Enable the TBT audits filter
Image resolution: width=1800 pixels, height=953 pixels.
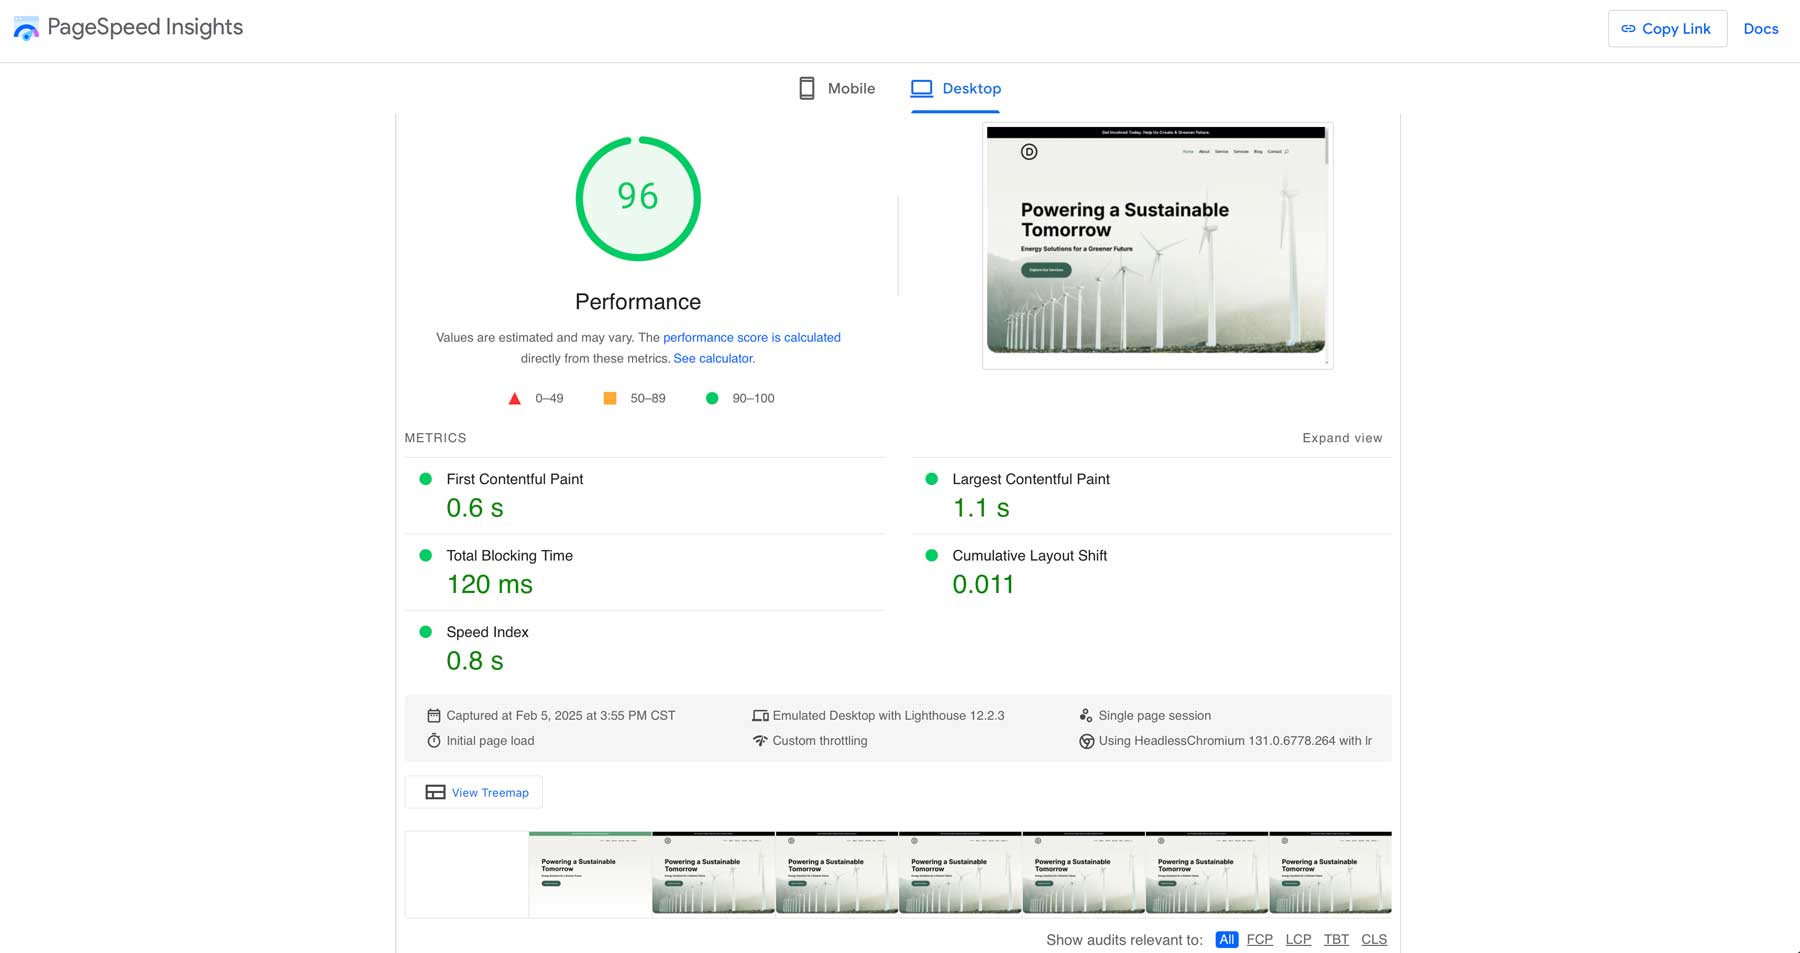1336,939
